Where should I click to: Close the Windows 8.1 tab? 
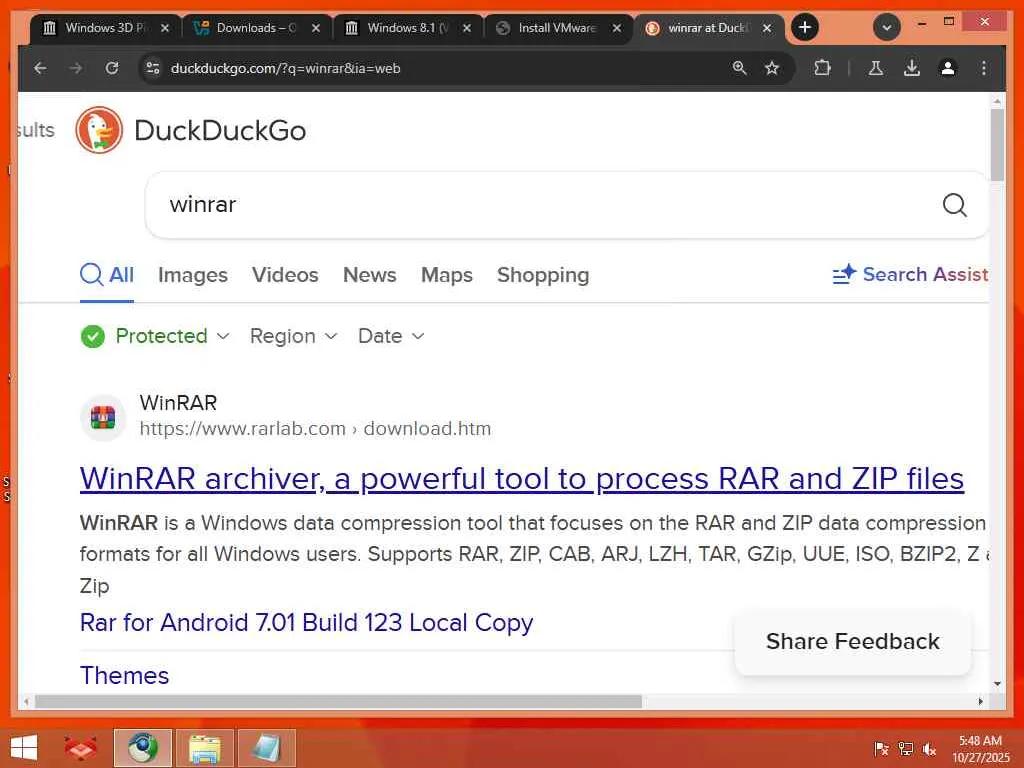466,28
